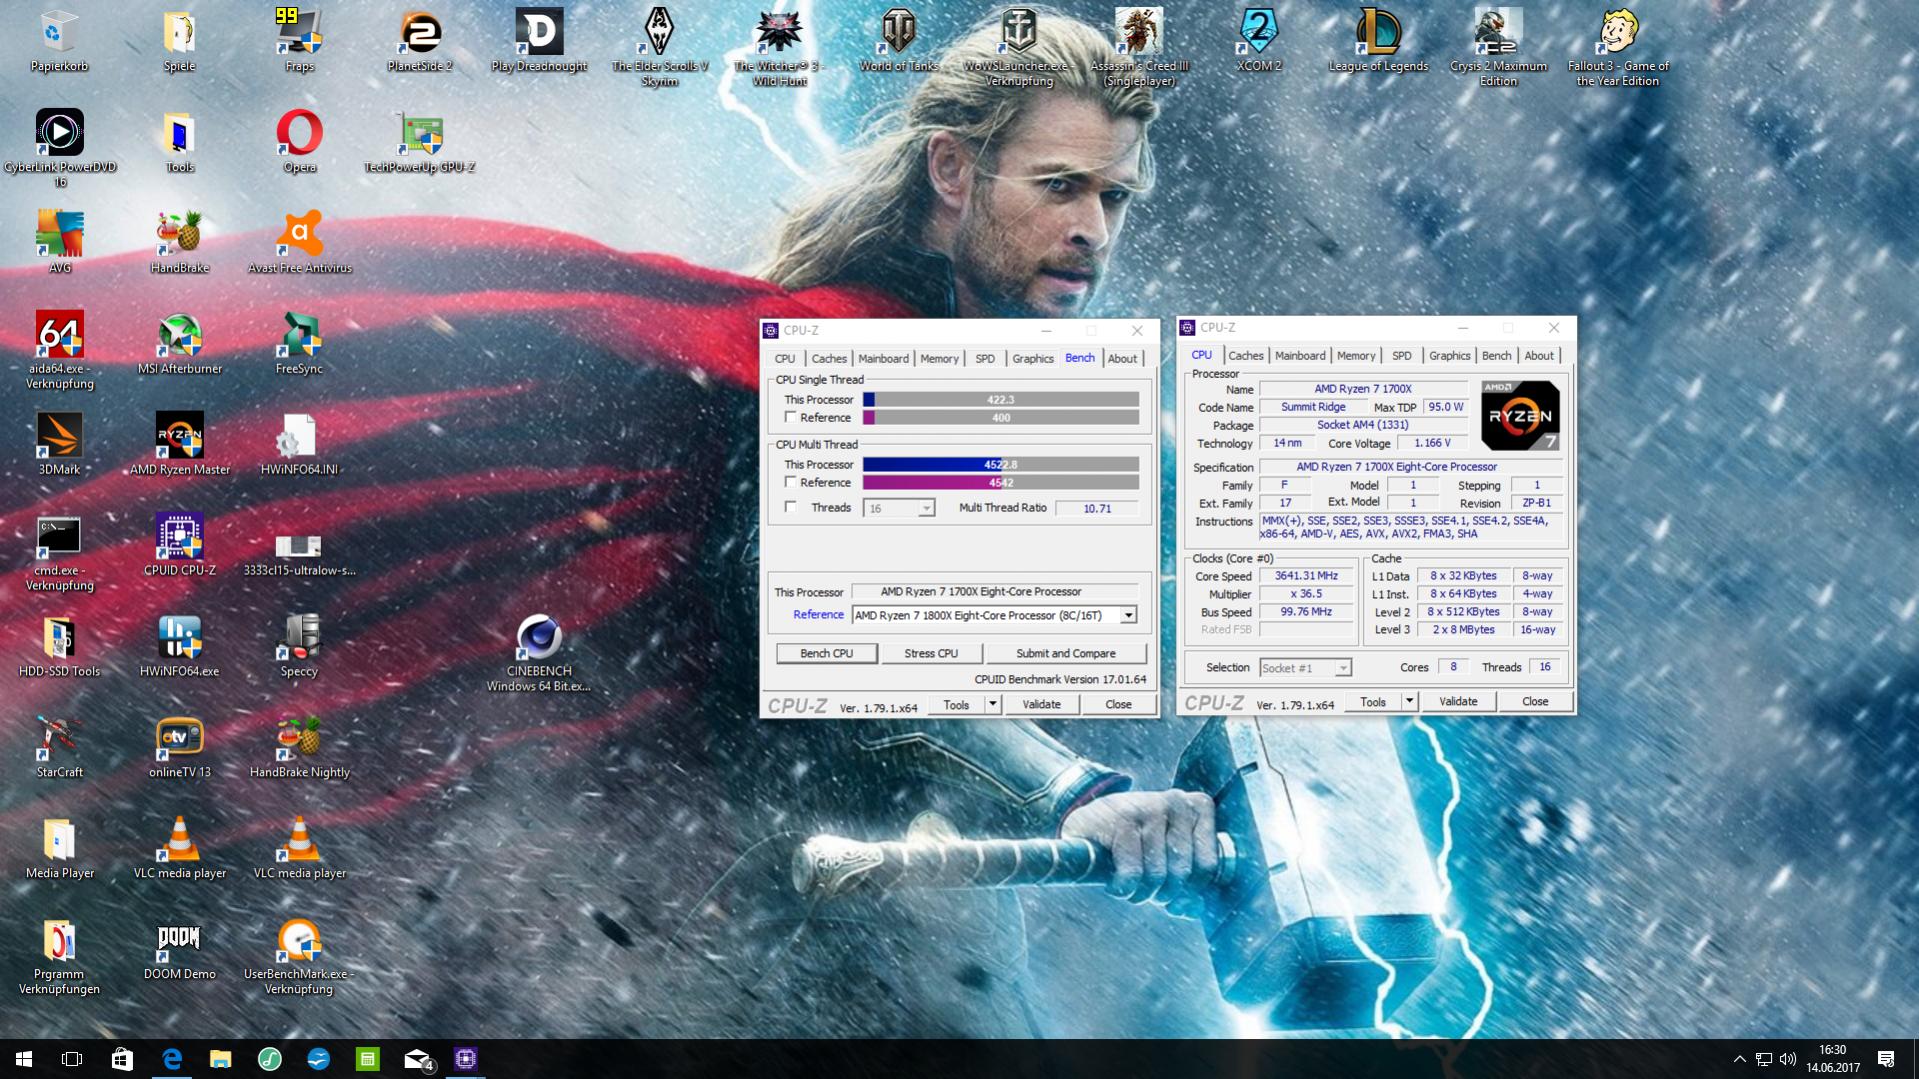Click the CPUID CPU-Z desktop shortcut
This screenshot has height=1079, width=1919.
(x=180, y=545)
